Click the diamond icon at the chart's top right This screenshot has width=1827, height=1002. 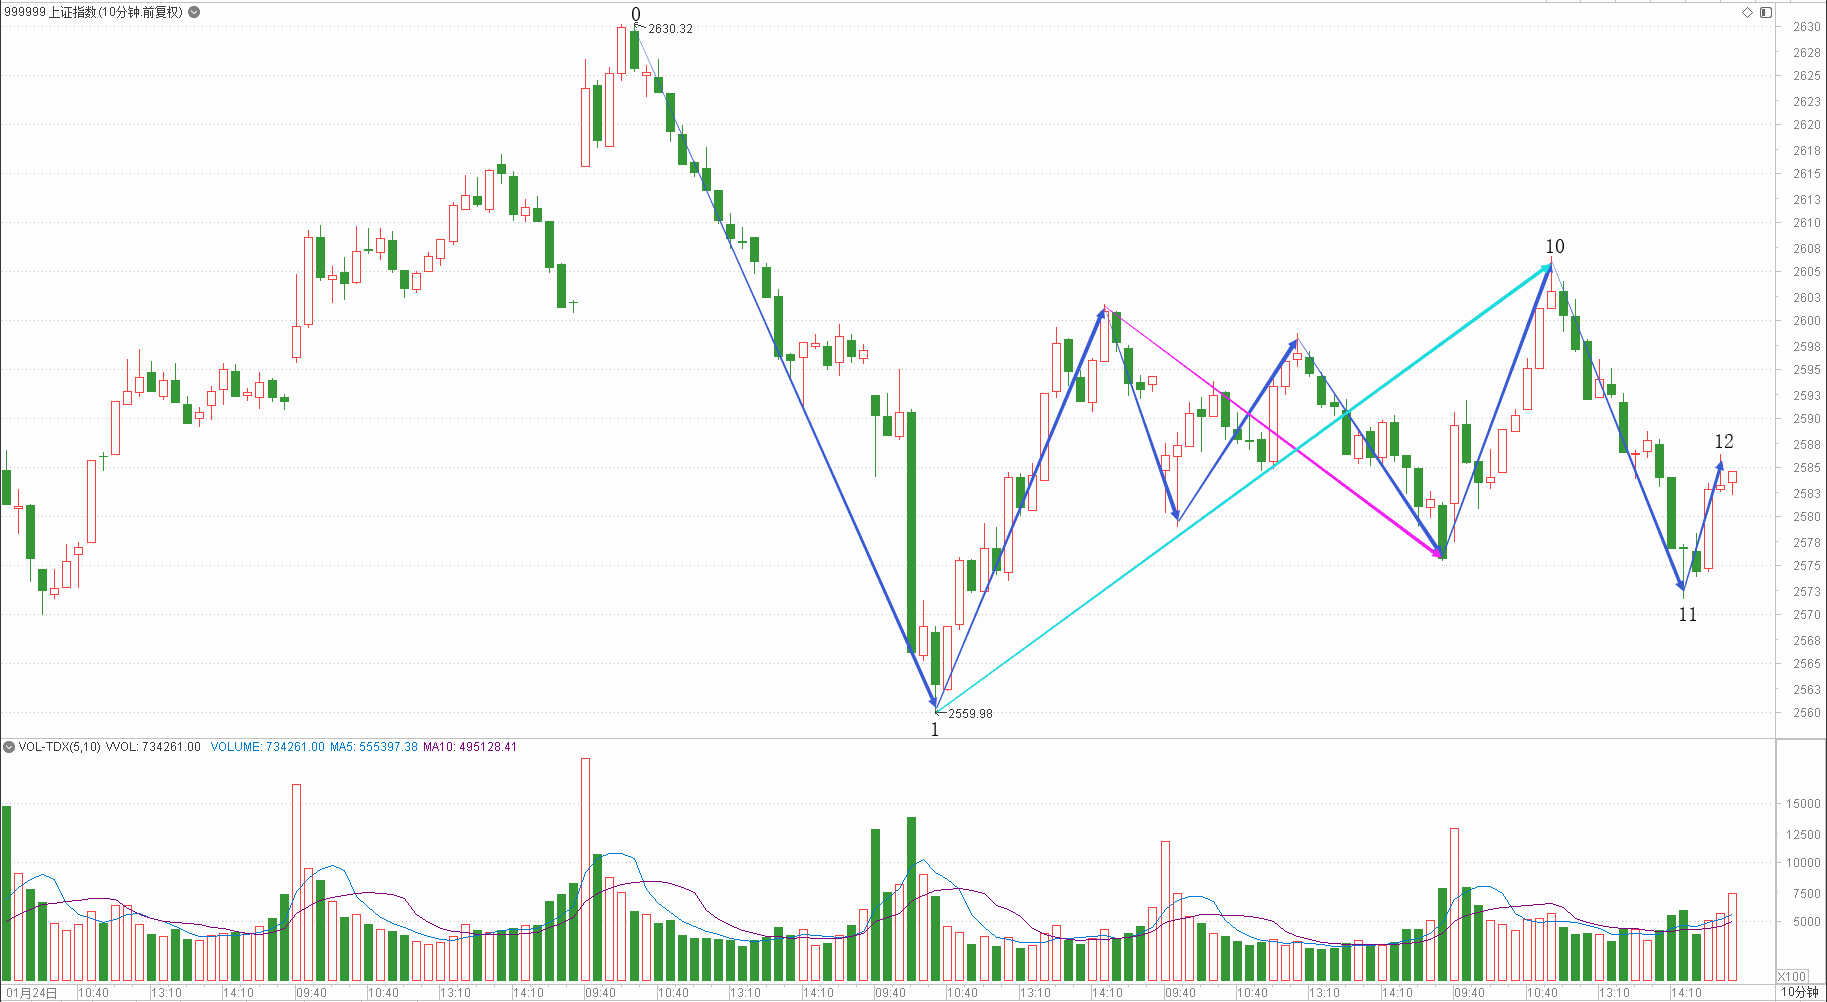tap(1748, 12)
